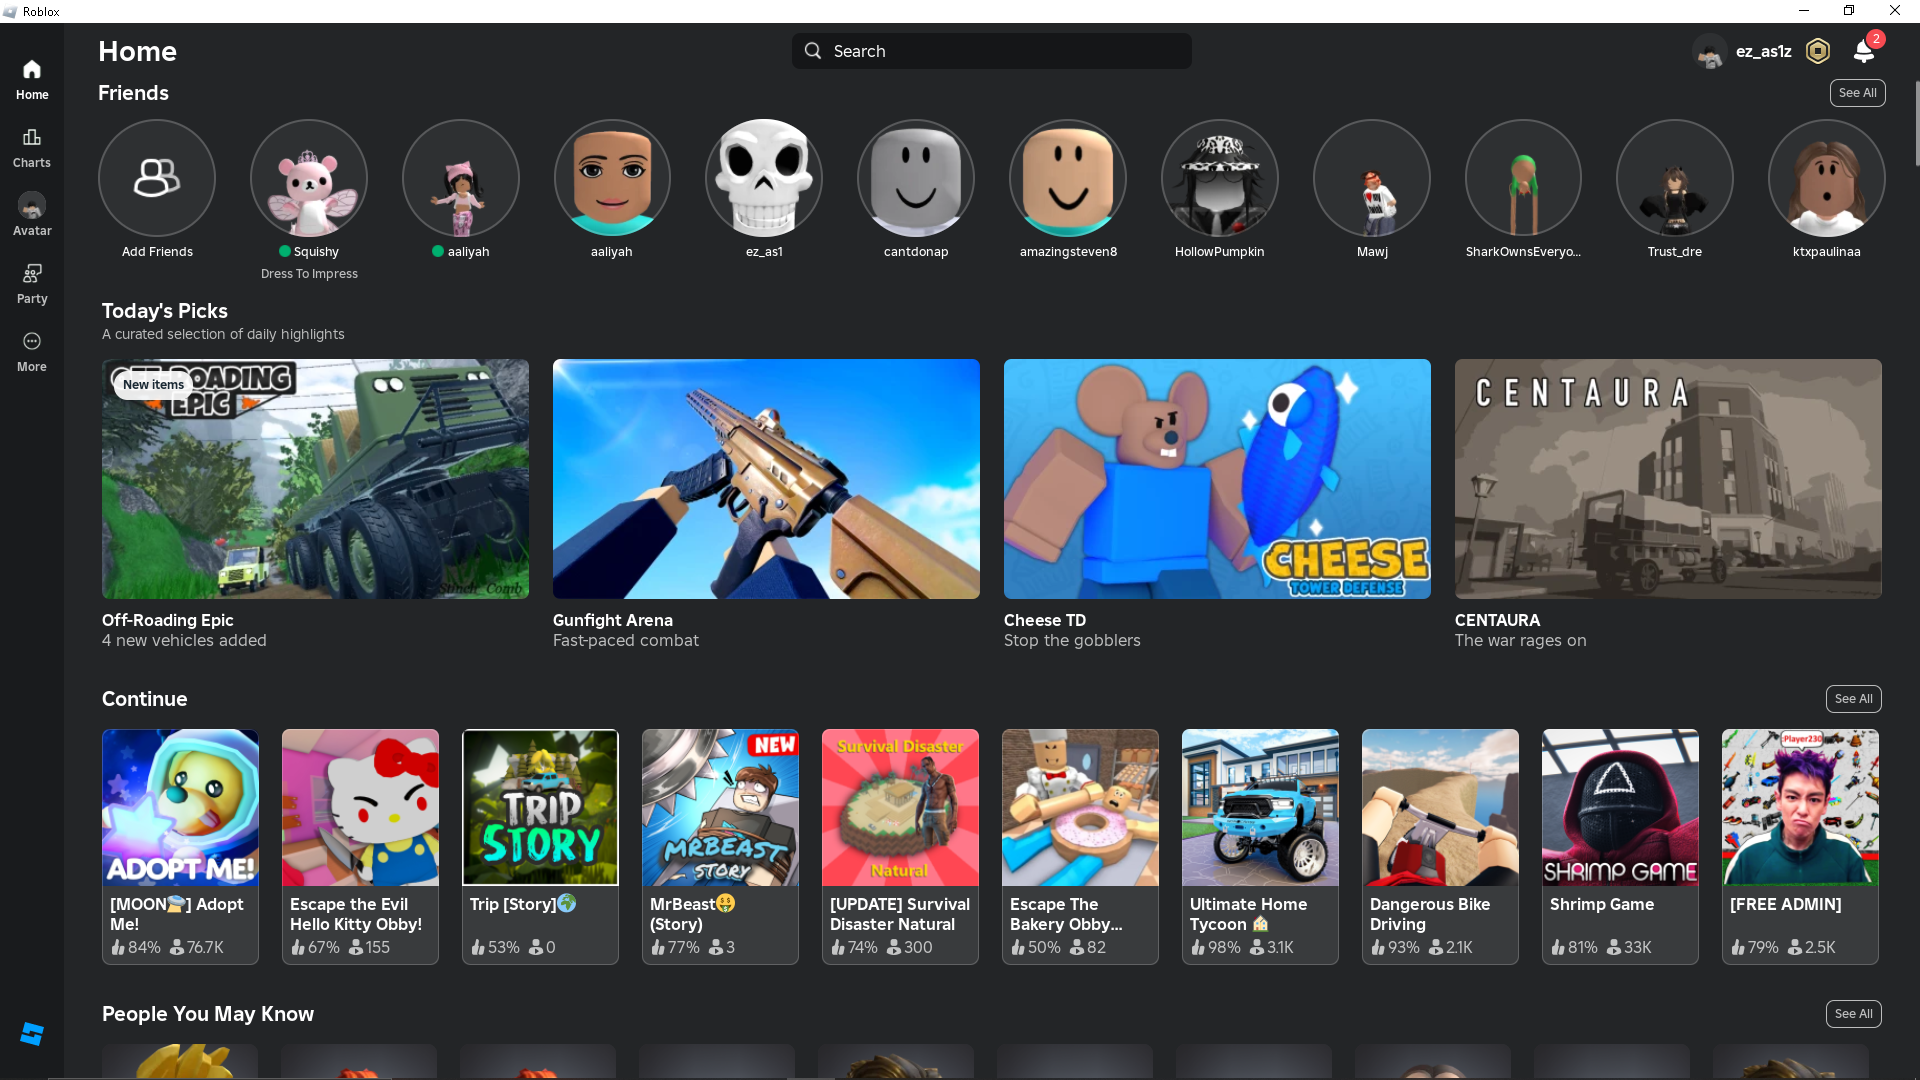Open Dangerous Bike Driving game card

pos(1440,846)
